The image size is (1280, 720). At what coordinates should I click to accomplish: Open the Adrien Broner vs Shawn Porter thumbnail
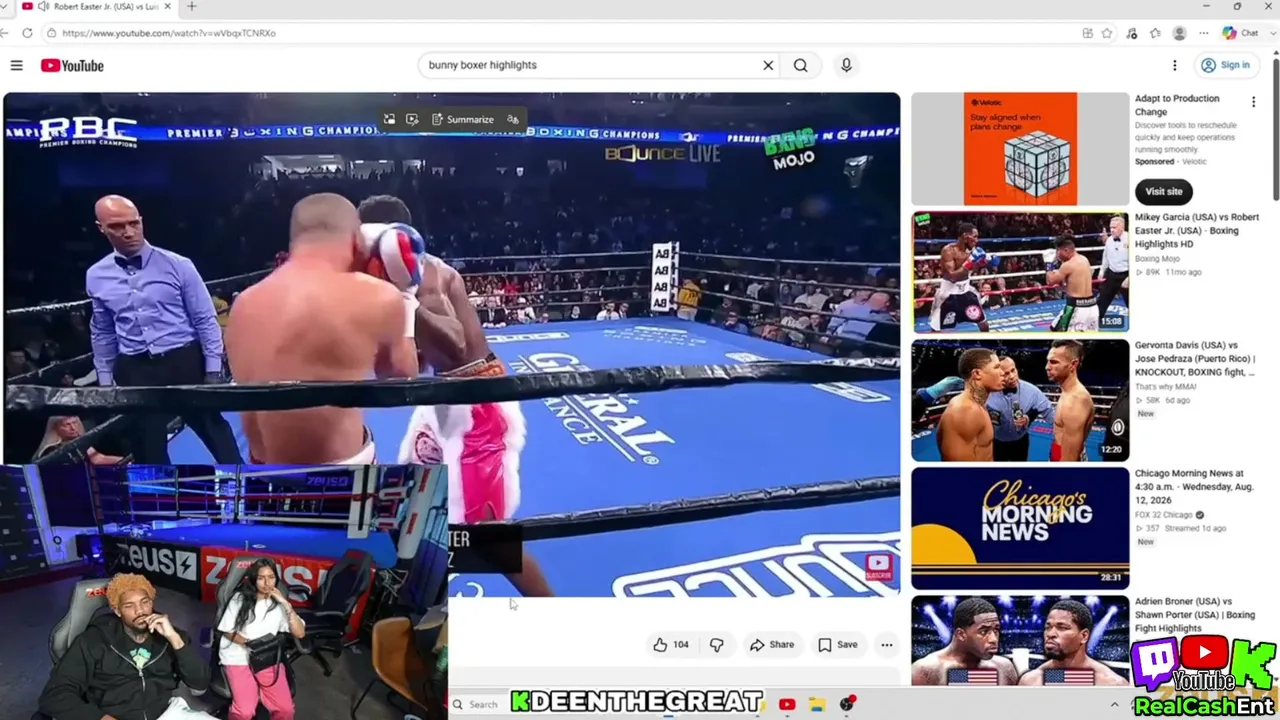(1020, 641)
